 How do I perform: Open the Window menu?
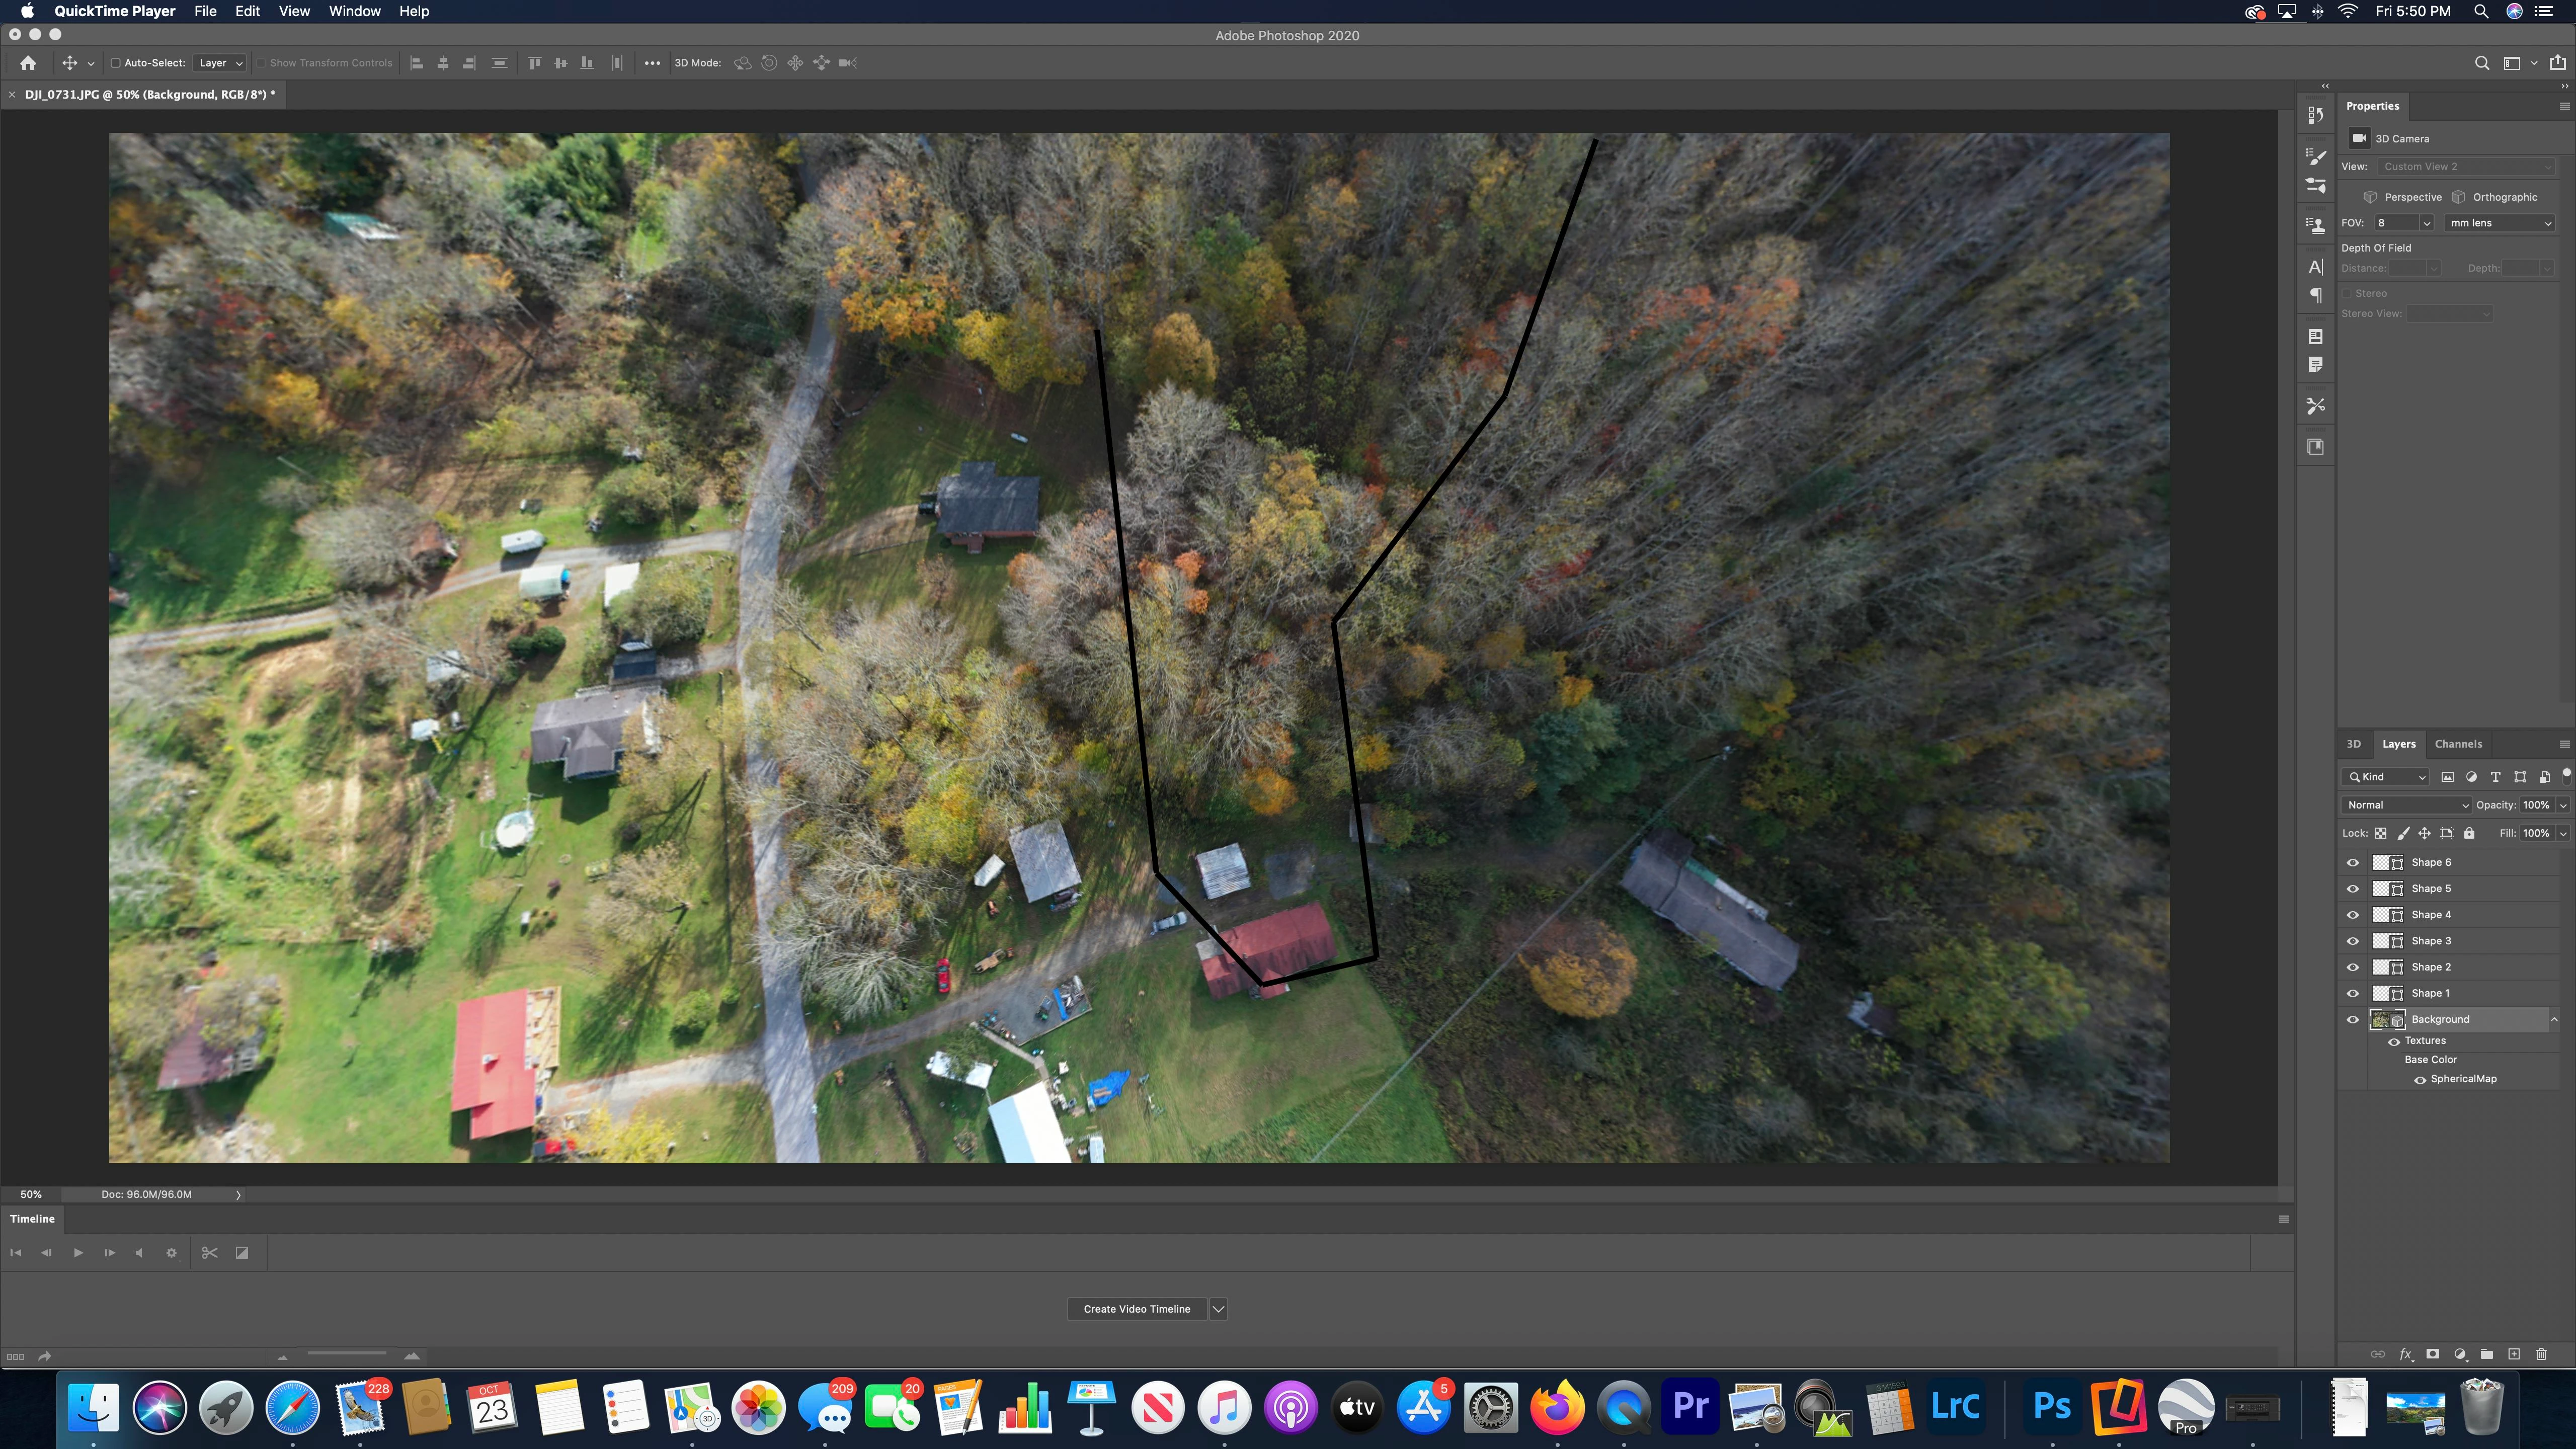pos(354,11)
